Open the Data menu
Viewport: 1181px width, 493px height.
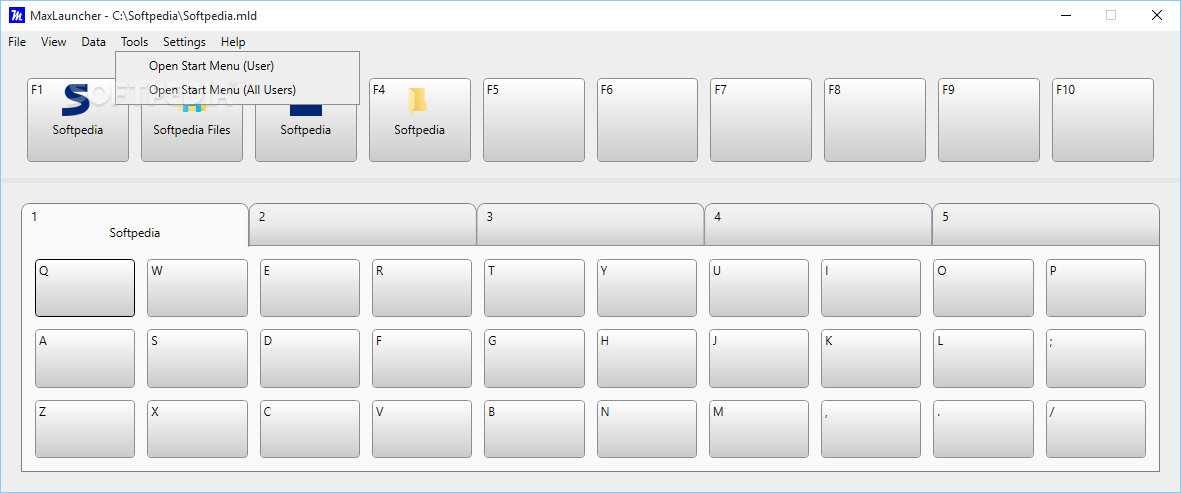click(x=93, y=42)
